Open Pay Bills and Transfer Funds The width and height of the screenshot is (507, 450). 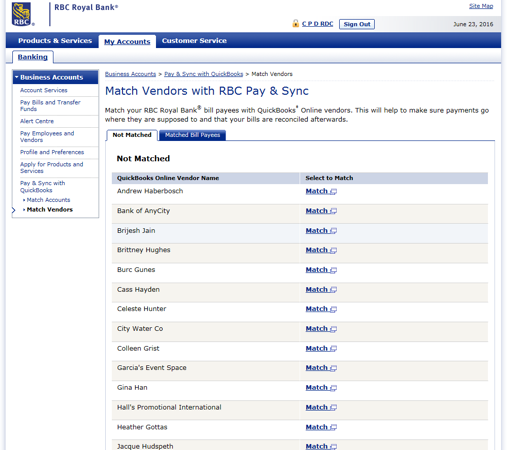[x=50, y=106]
